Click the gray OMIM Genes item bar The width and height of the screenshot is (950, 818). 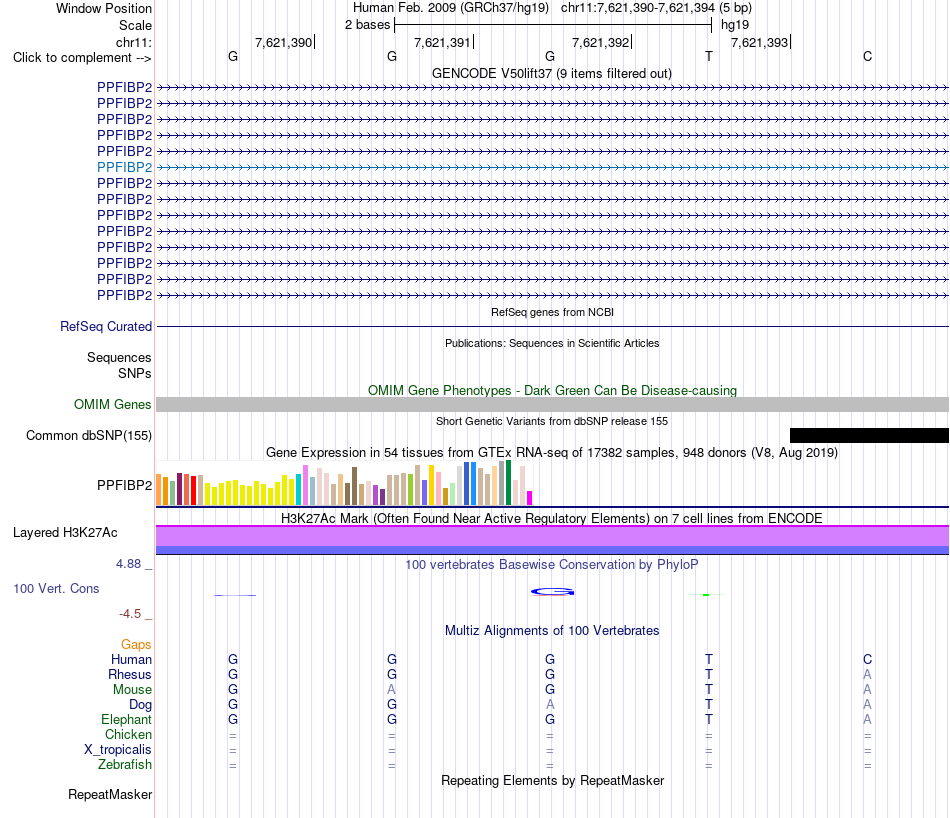tap(552, 404)
